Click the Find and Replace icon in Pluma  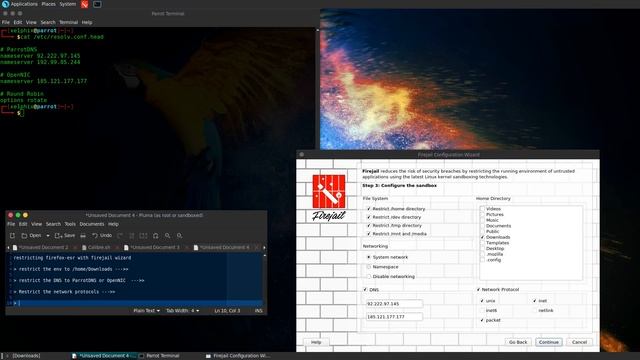[180, 236]
